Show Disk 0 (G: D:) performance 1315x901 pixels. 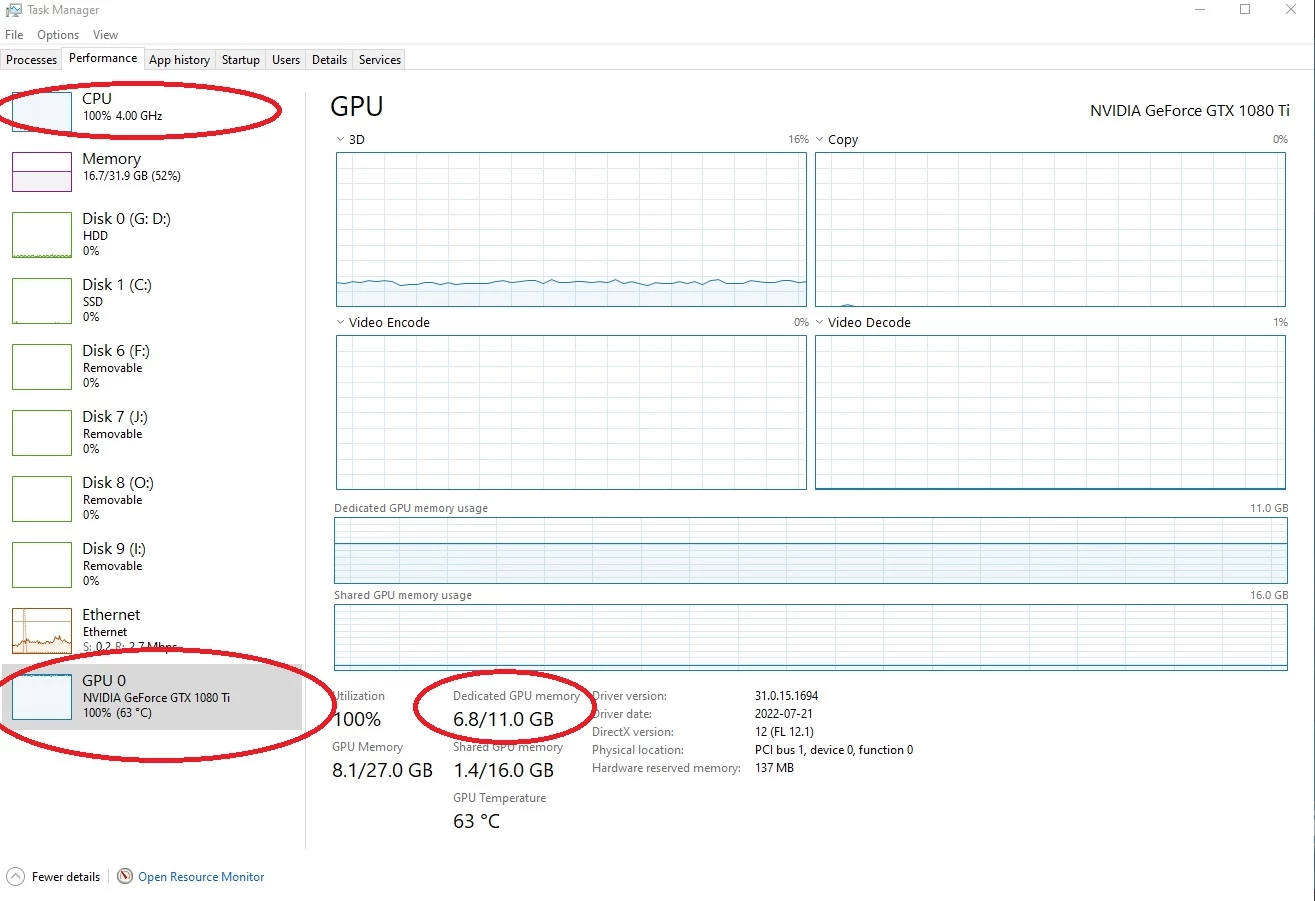point(152,234)
